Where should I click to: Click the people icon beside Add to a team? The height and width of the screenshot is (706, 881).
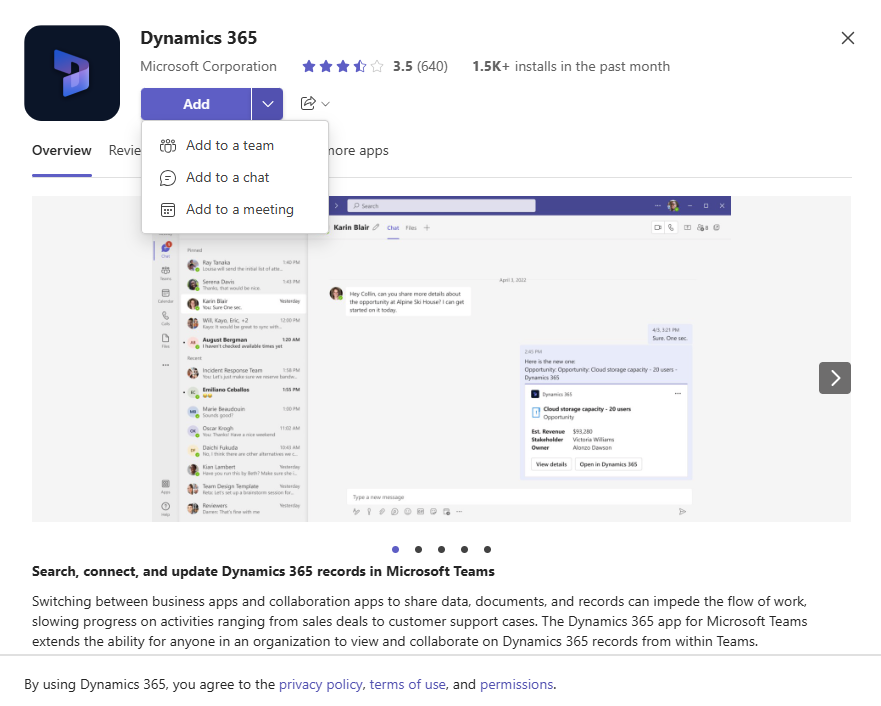point(166,145)
